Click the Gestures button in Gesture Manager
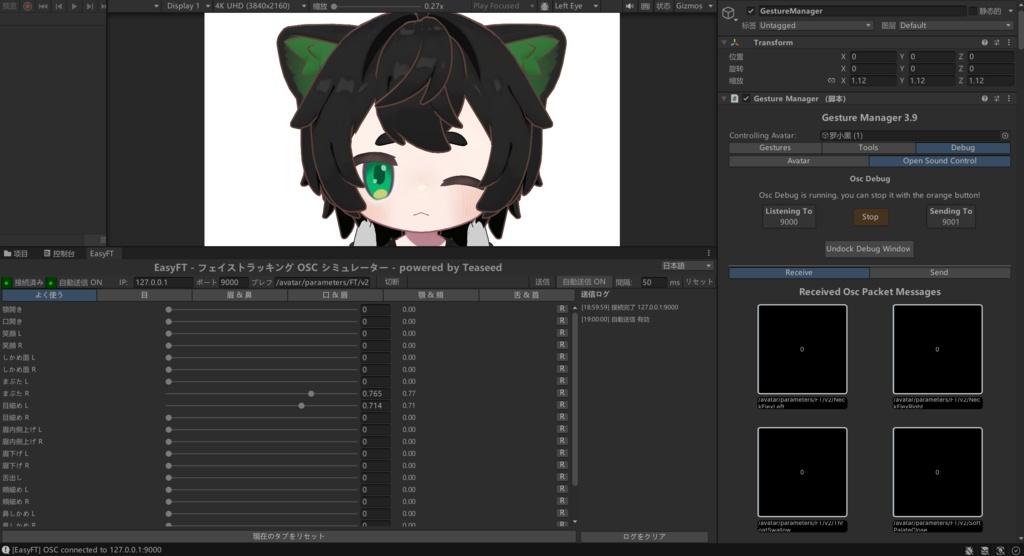This screenshot has height=556, width=1024. click(775, 148)
